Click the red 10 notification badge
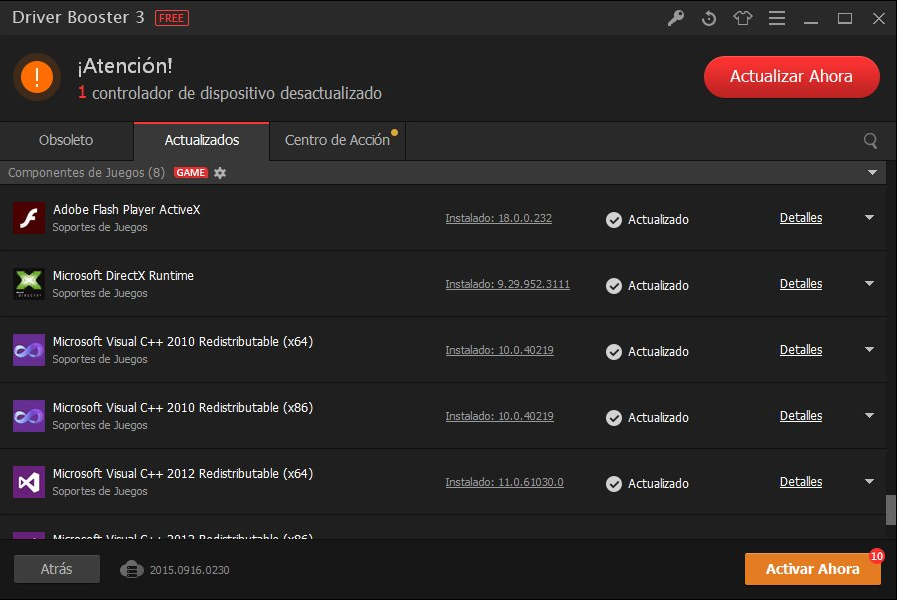Screen dimensions: 897x600 click(x=876, y=556)
